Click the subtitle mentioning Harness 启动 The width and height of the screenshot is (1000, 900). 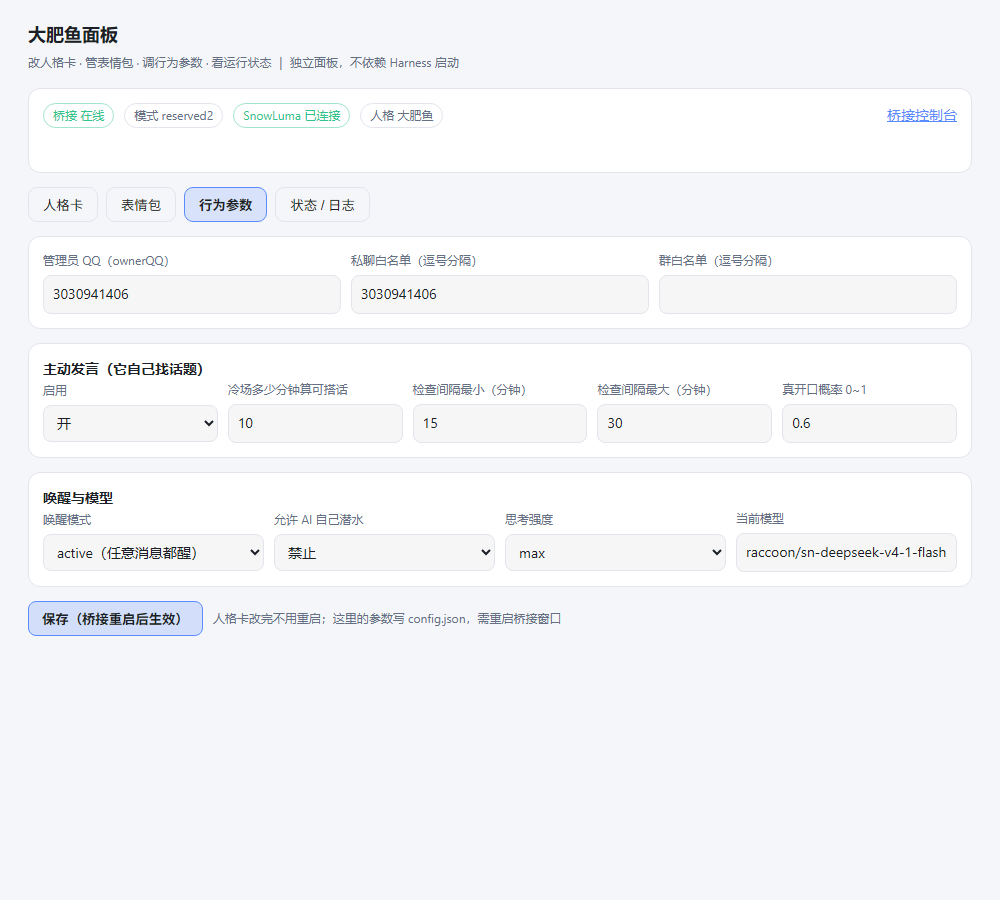click(x=244, y=63)
